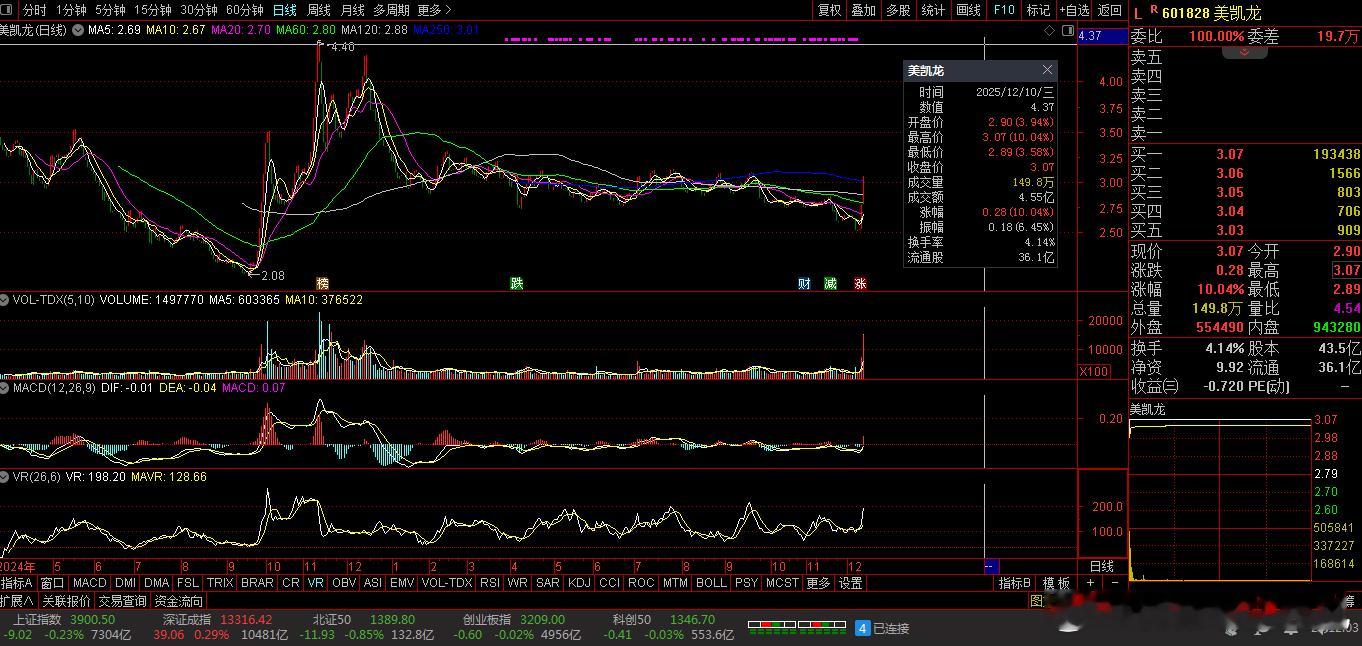This screenshot has height=646, width=1362.
Task: Click the plus zoom-in button near 模板
Action: click(x=1090, y=583)
